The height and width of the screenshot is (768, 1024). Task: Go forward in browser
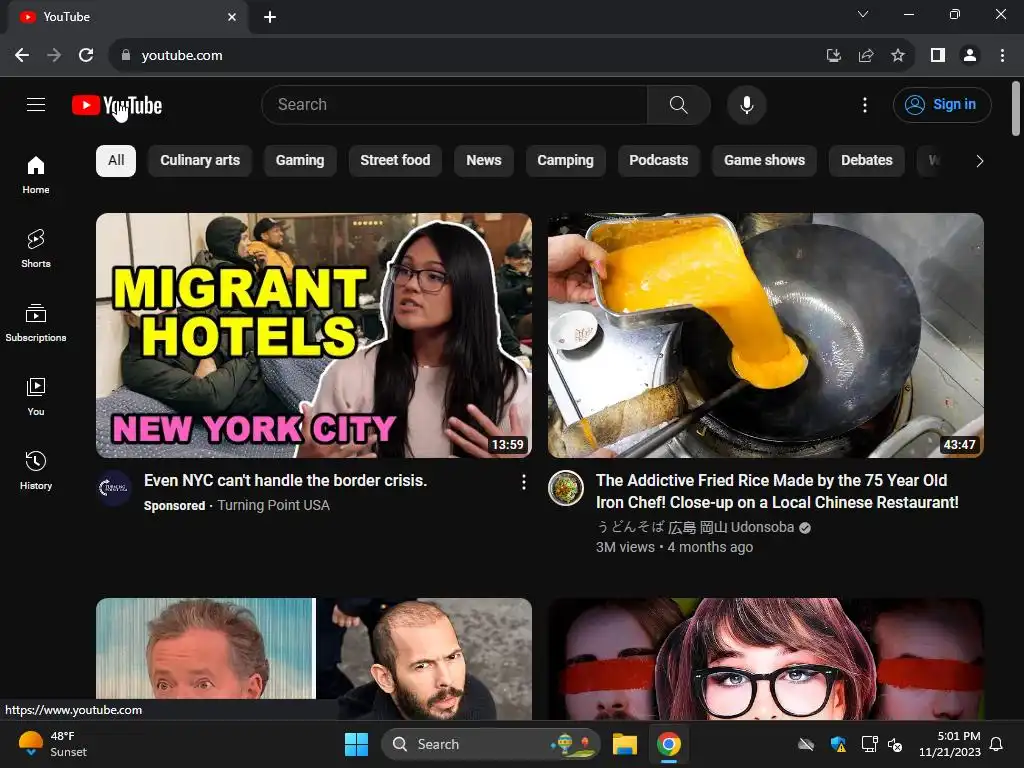tap(54, 56)
